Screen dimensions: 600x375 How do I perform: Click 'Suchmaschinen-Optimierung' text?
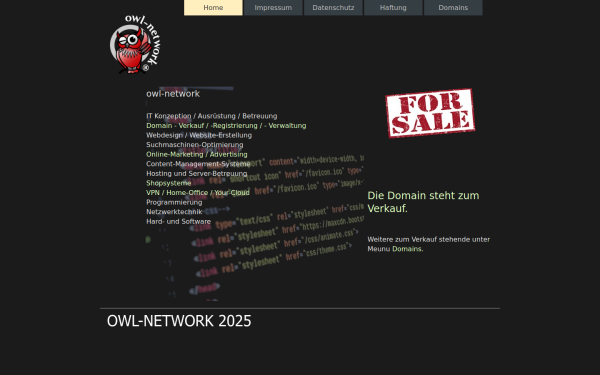(195, 145)
